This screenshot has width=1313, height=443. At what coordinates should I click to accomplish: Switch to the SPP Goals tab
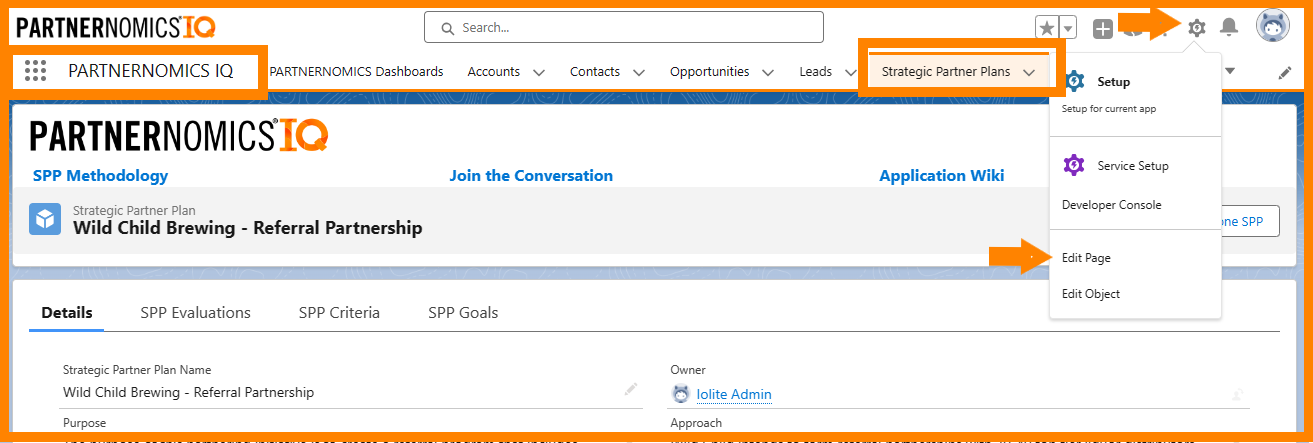pyautogui.click(x=463, y=313)
